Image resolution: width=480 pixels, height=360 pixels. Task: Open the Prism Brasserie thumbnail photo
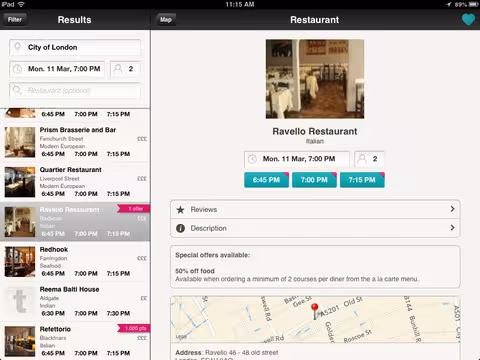(x=20, y=142)
